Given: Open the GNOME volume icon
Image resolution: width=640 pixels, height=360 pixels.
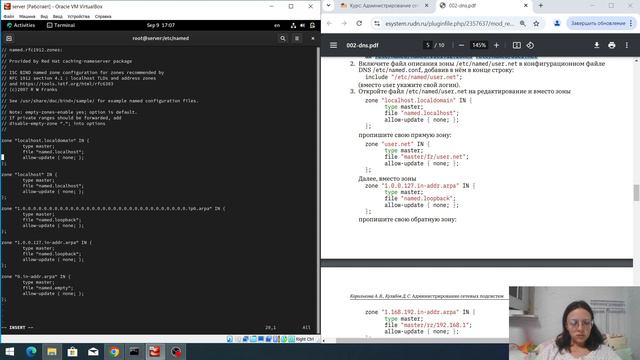Looking at the screenshot, I should 302,25.
